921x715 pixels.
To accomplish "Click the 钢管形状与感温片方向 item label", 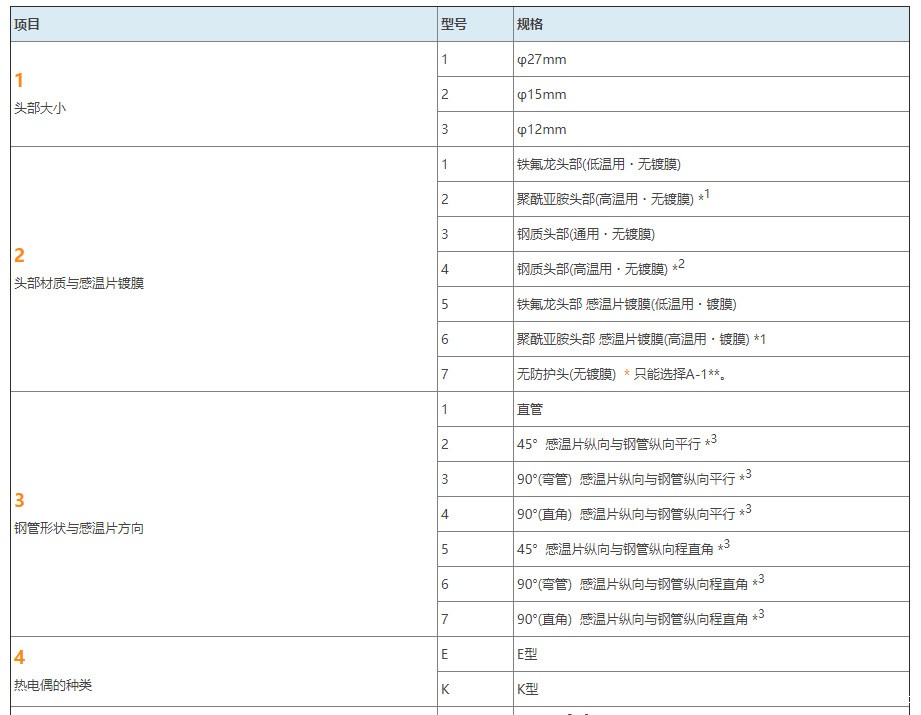I will (x=79, y=528).
